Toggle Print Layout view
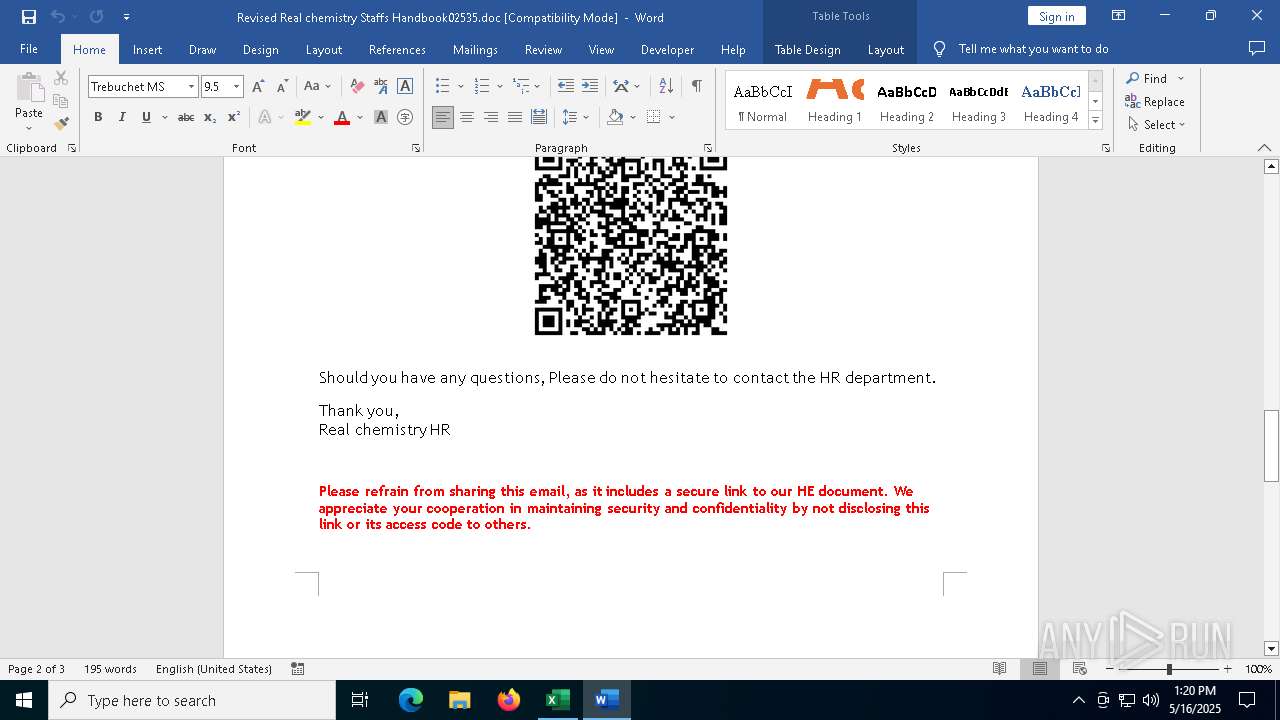 1040,669
